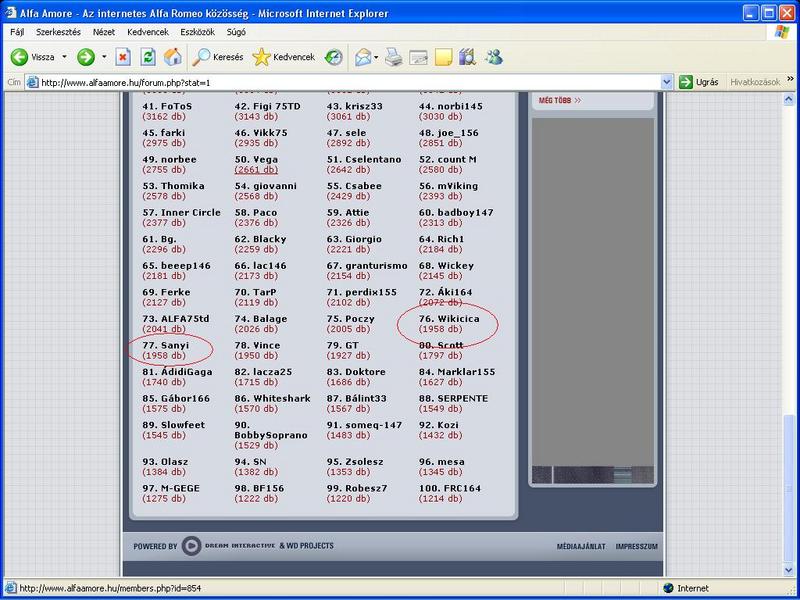Open the Szerkesztés menu
The image size is (800, 600).
click(58, 32)
